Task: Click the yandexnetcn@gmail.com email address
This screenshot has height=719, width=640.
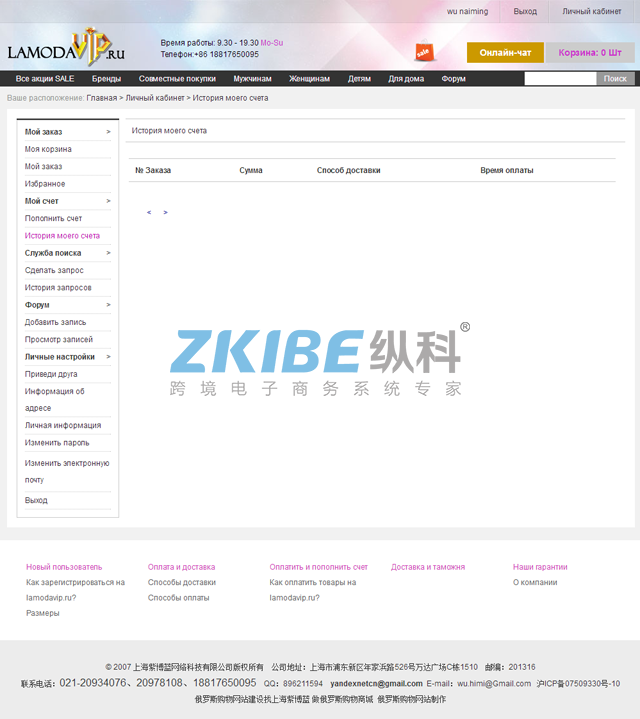Action: 376,684
